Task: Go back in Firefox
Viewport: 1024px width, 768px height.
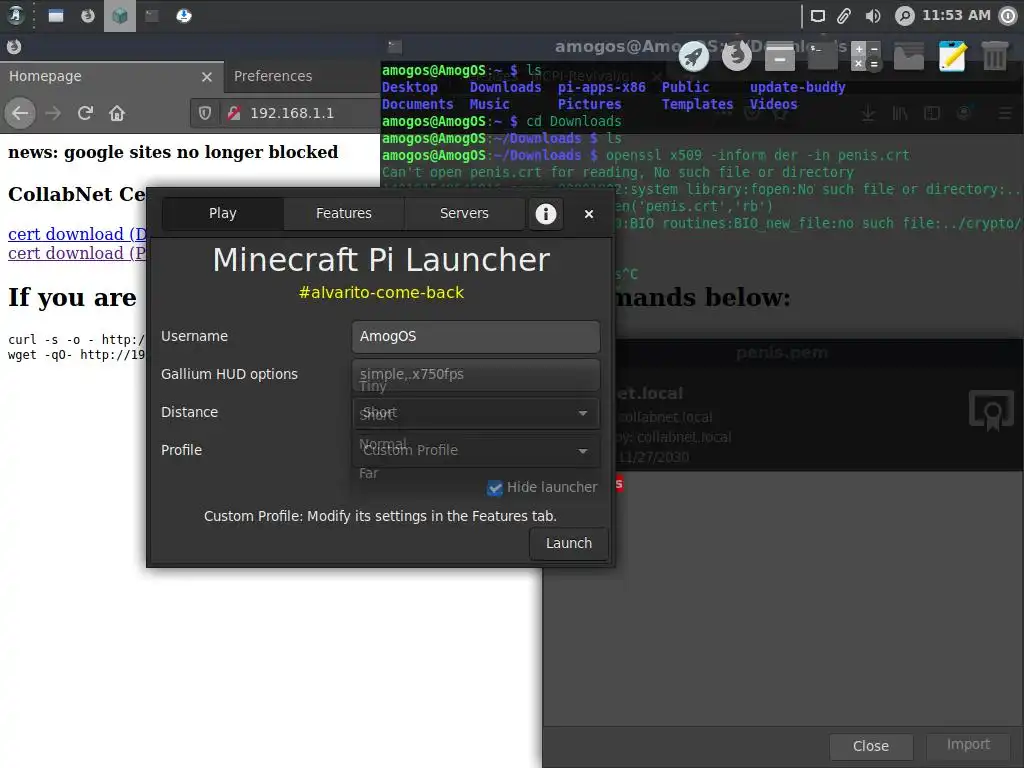Action: tap(20, 113)
